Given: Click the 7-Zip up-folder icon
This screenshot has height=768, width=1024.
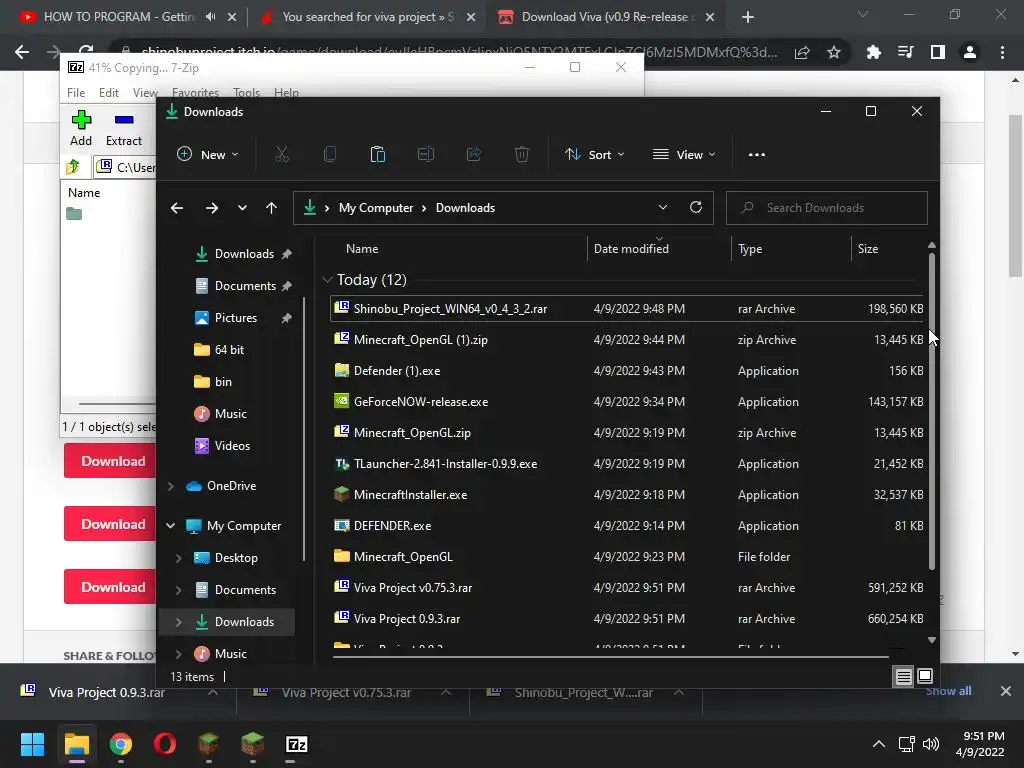Looking at the screenshot, I should 73,167.
